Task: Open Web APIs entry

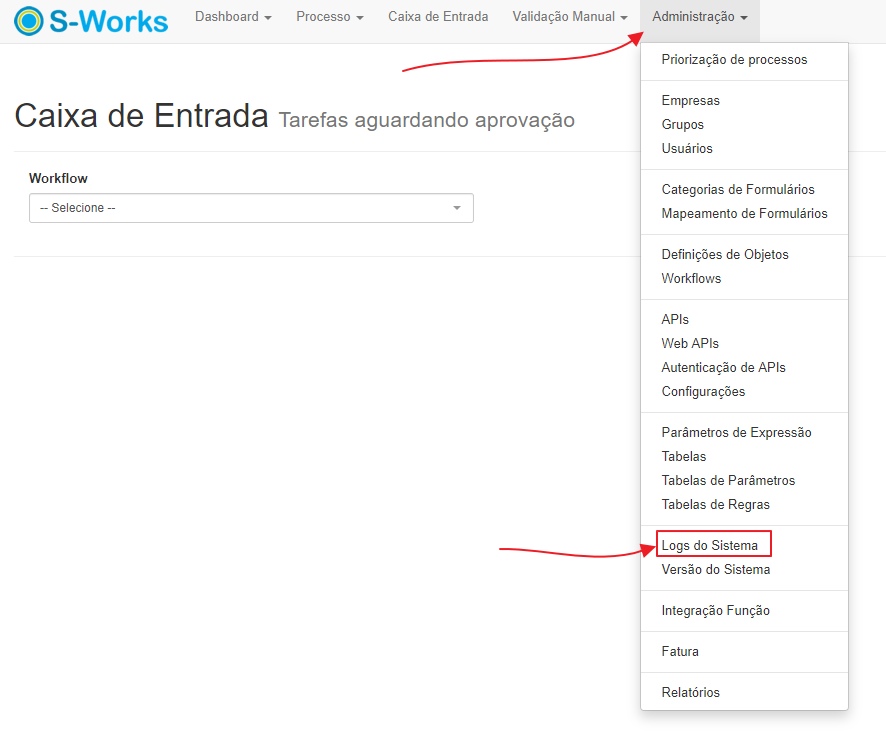Action: click(690, 344)
